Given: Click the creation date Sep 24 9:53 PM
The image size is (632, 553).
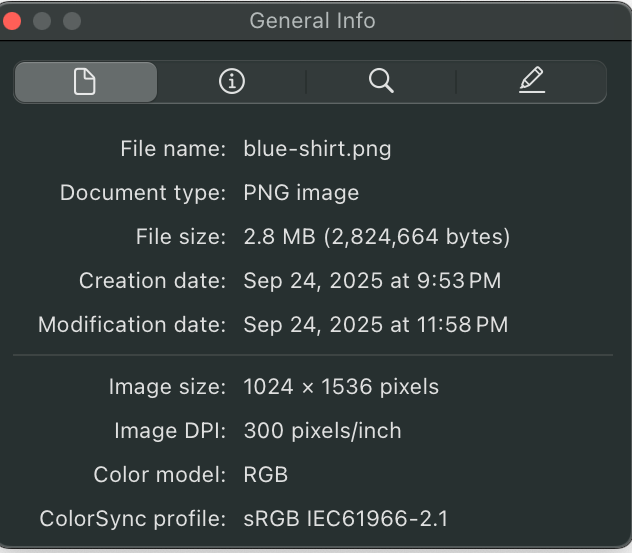Looking at the screenshot, I should (x=372, y=281).
